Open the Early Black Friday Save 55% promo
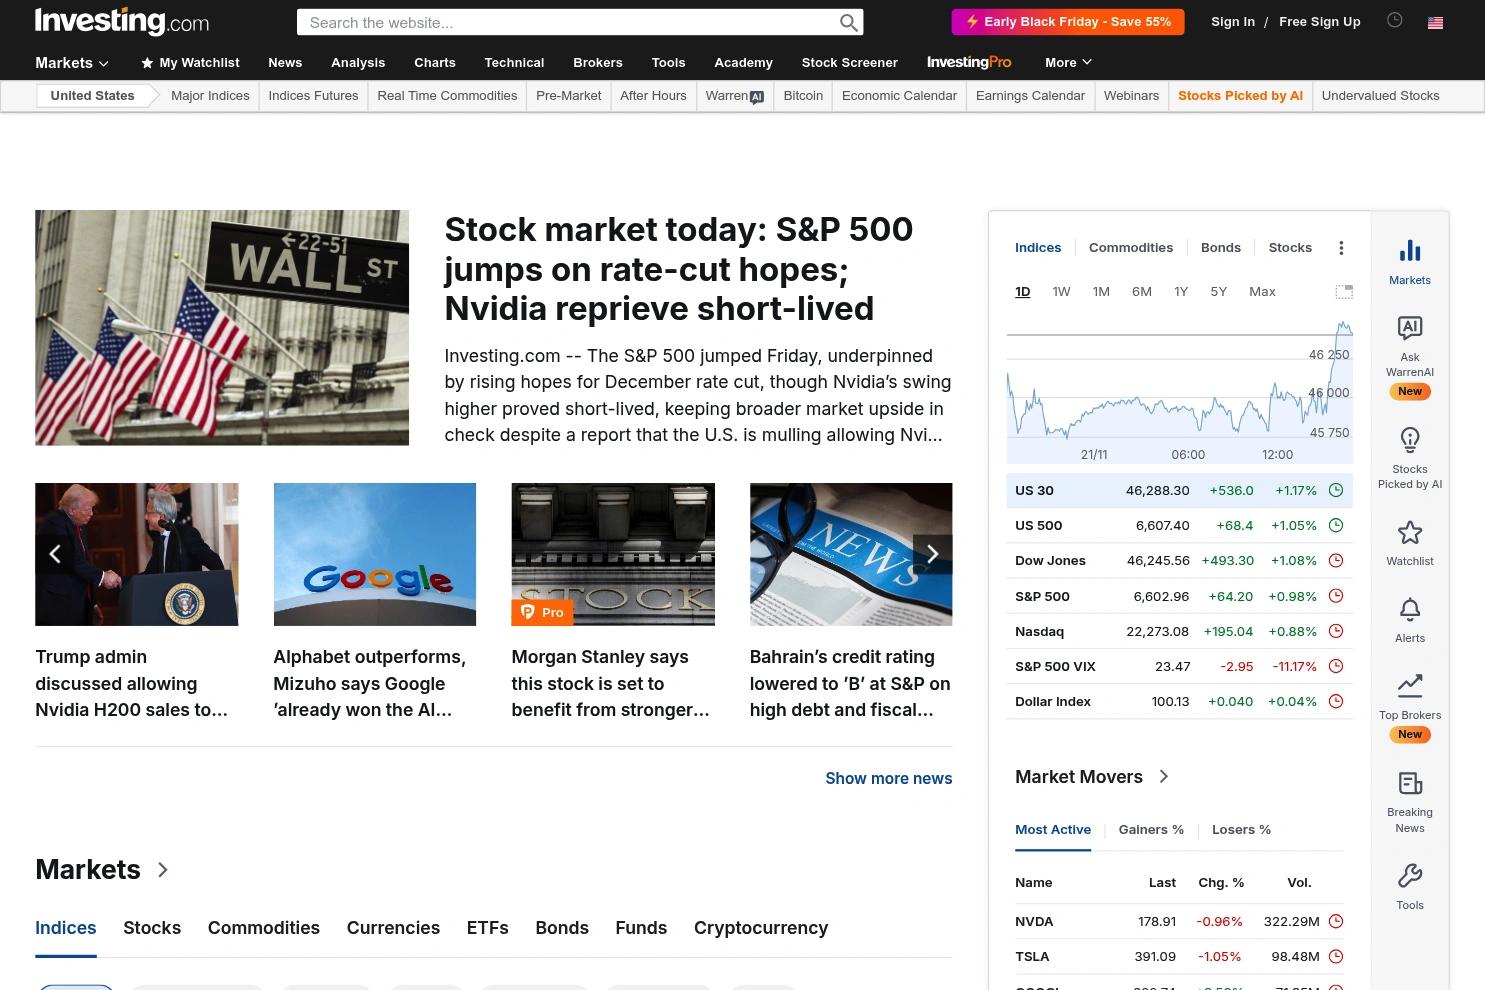 point(1067,21)
